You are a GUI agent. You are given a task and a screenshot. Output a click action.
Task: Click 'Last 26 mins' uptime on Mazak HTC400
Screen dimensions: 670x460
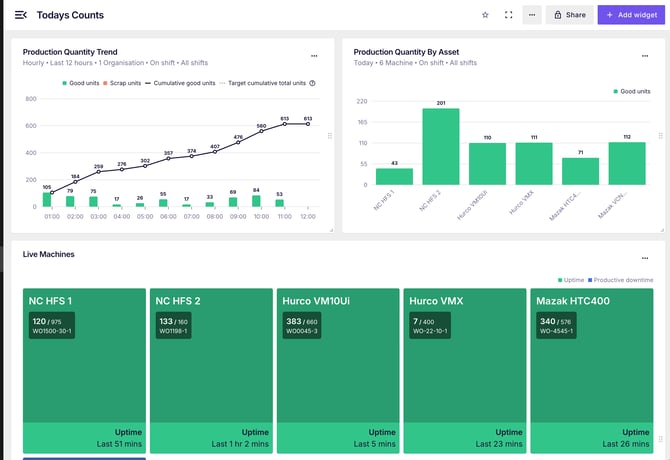coord(626,444)
